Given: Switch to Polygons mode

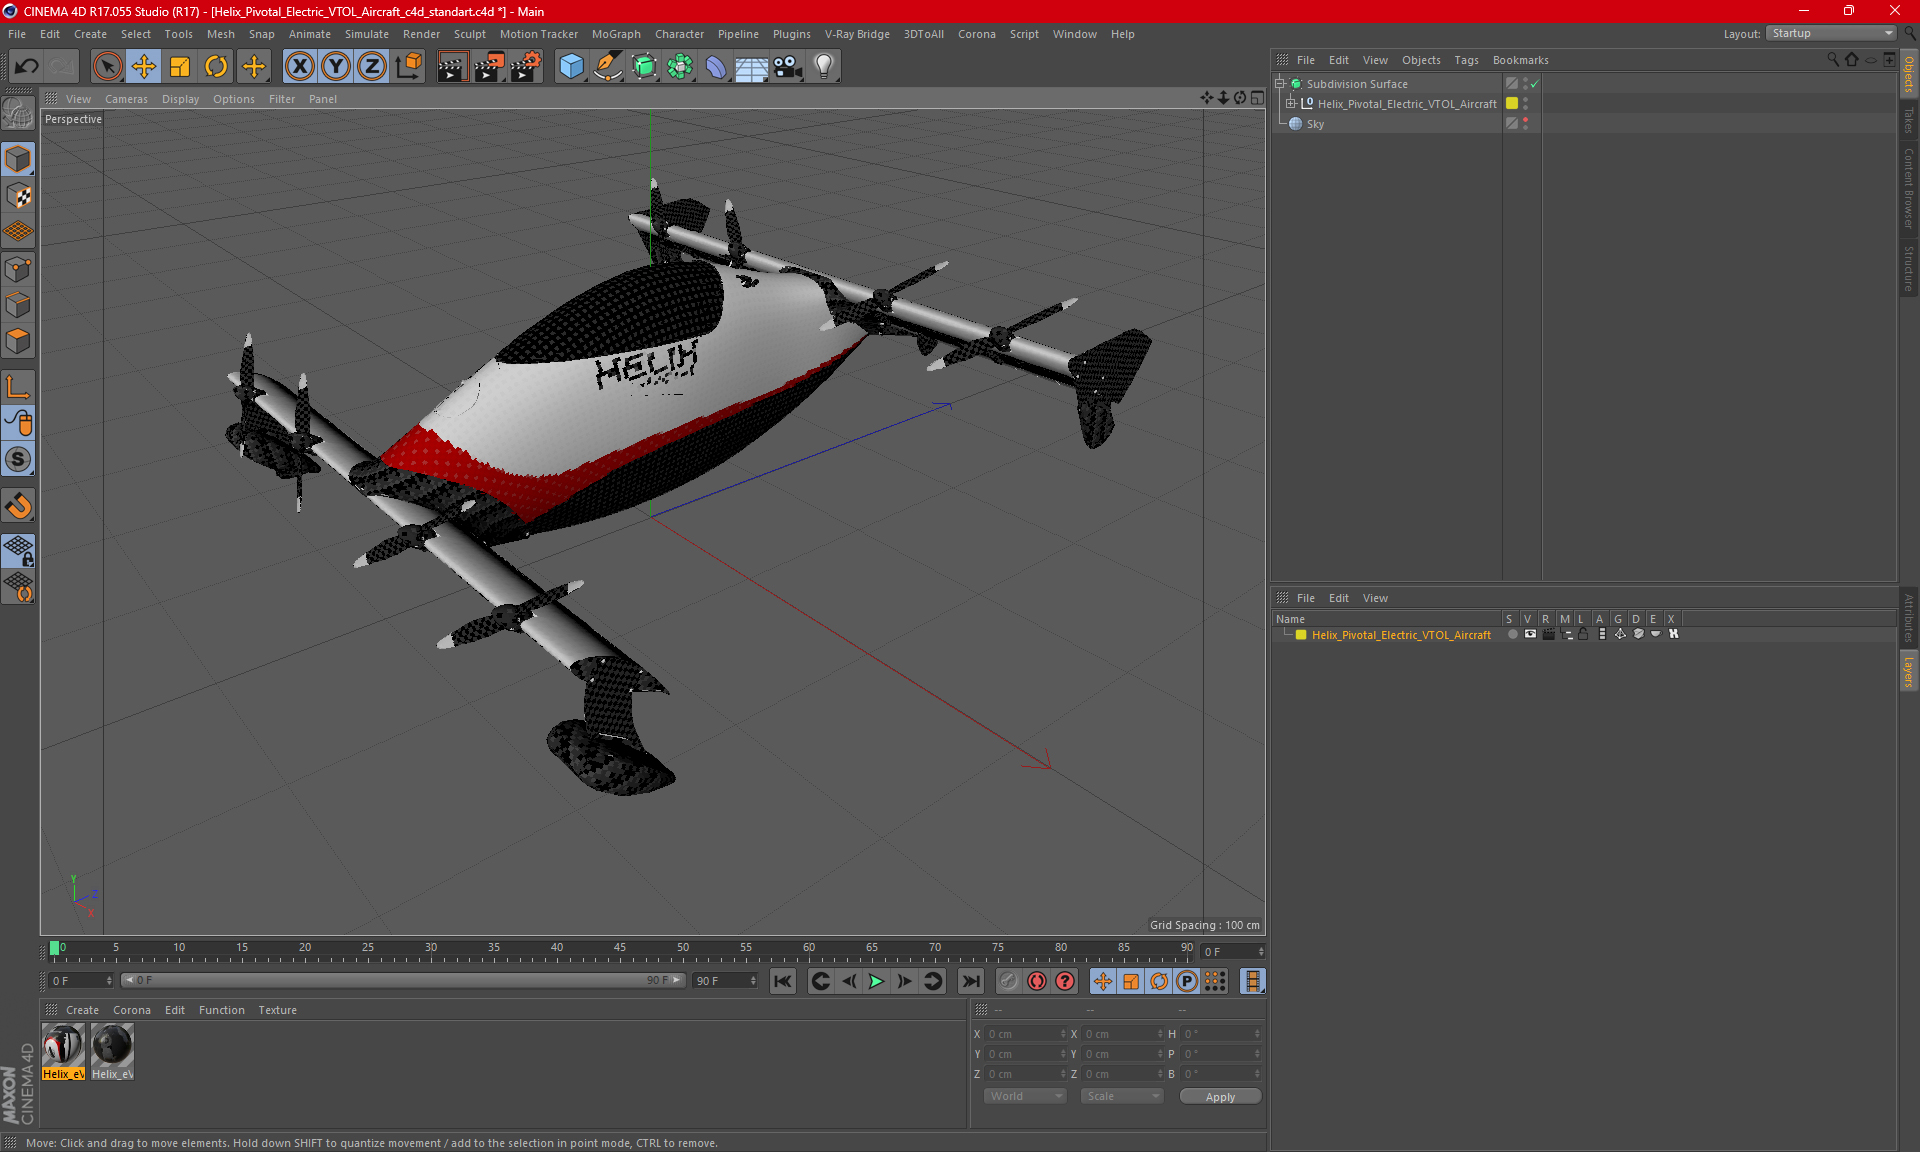Looking at the screenshot, I should 18,341.
